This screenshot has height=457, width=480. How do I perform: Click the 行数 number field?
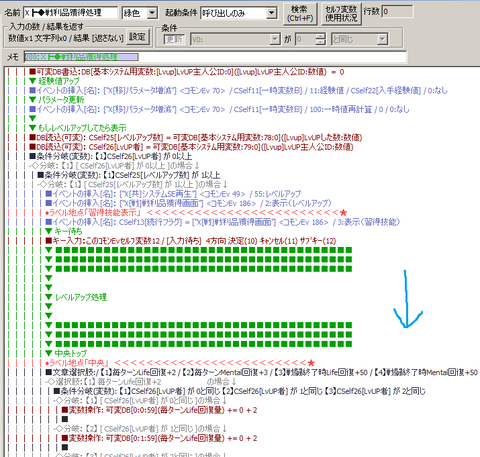(397, 12)
